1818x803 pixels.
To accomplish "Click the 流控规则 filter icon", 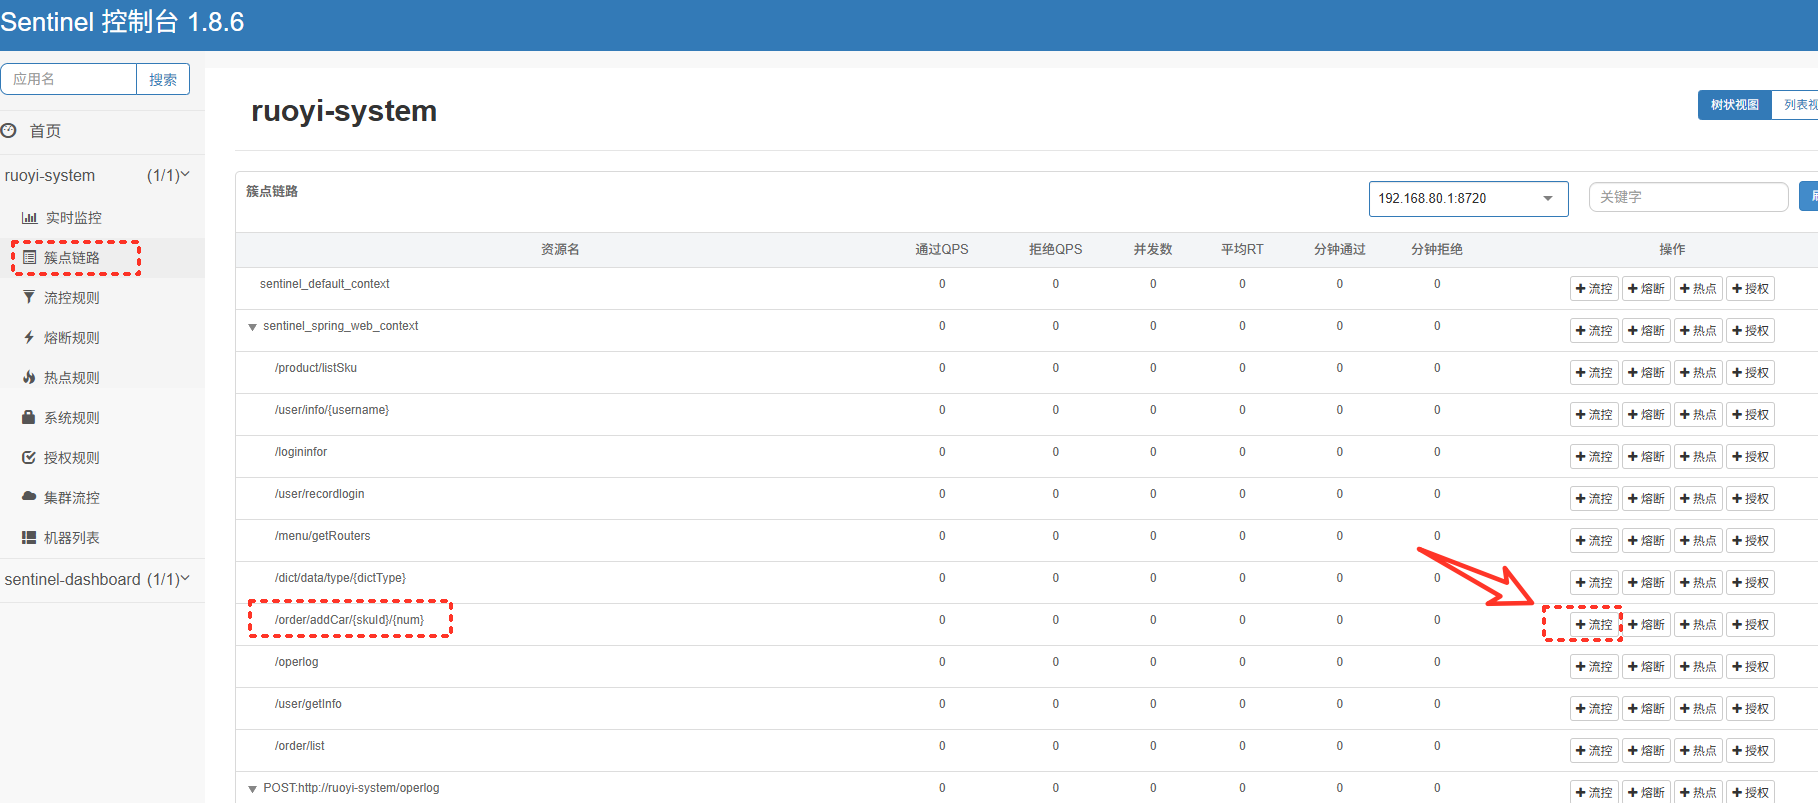I will 29,297.
